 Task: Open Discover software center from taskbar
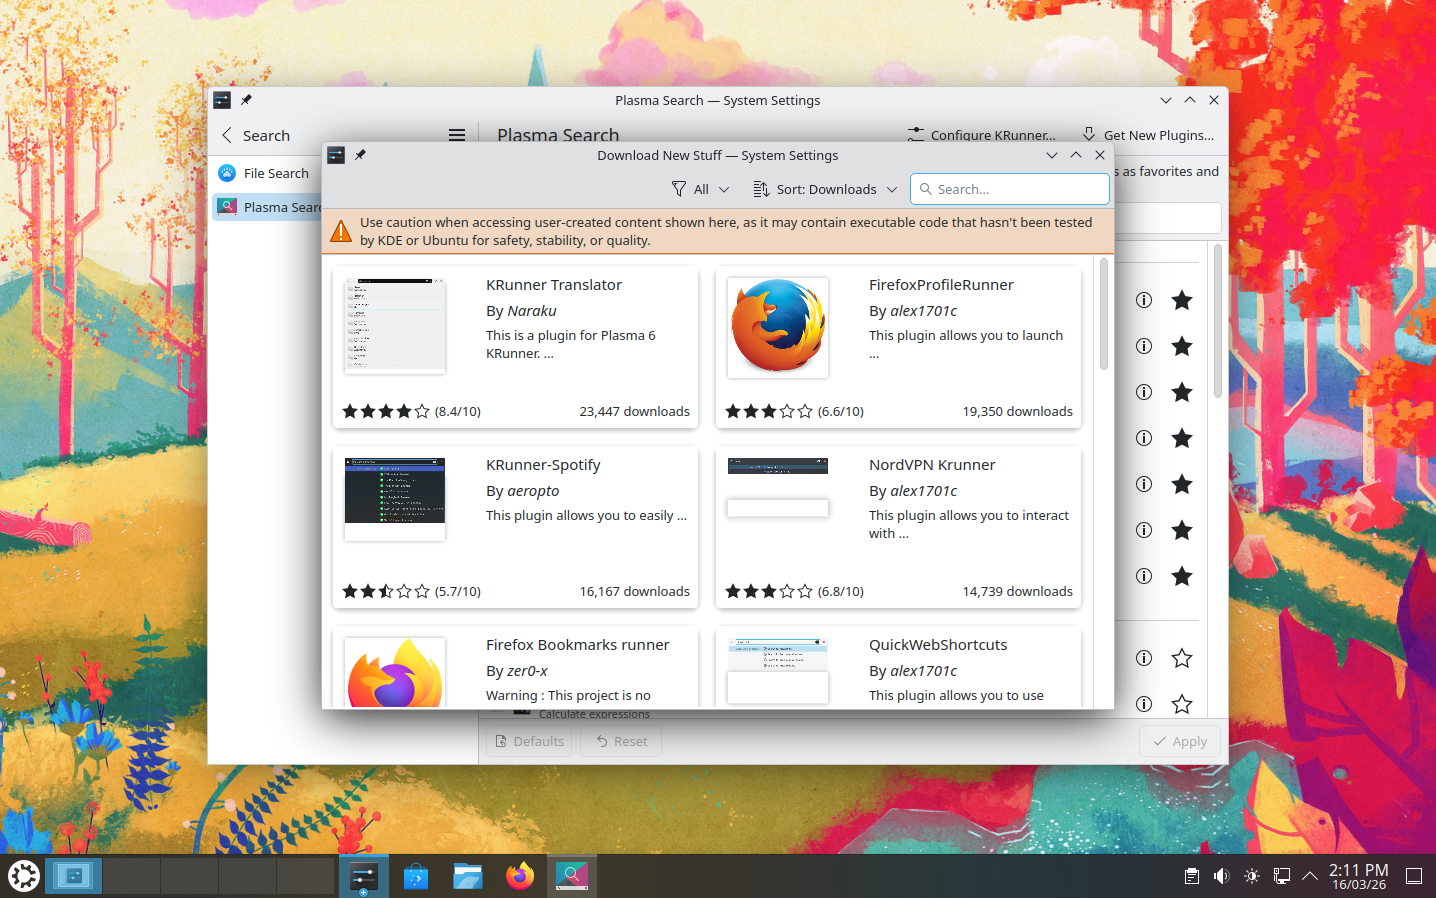click(416, 876)
